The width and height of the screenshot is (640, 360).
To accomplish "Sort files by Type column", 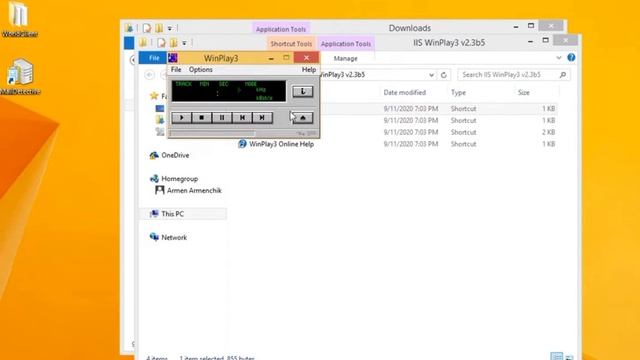I will [x=458, y=93].
